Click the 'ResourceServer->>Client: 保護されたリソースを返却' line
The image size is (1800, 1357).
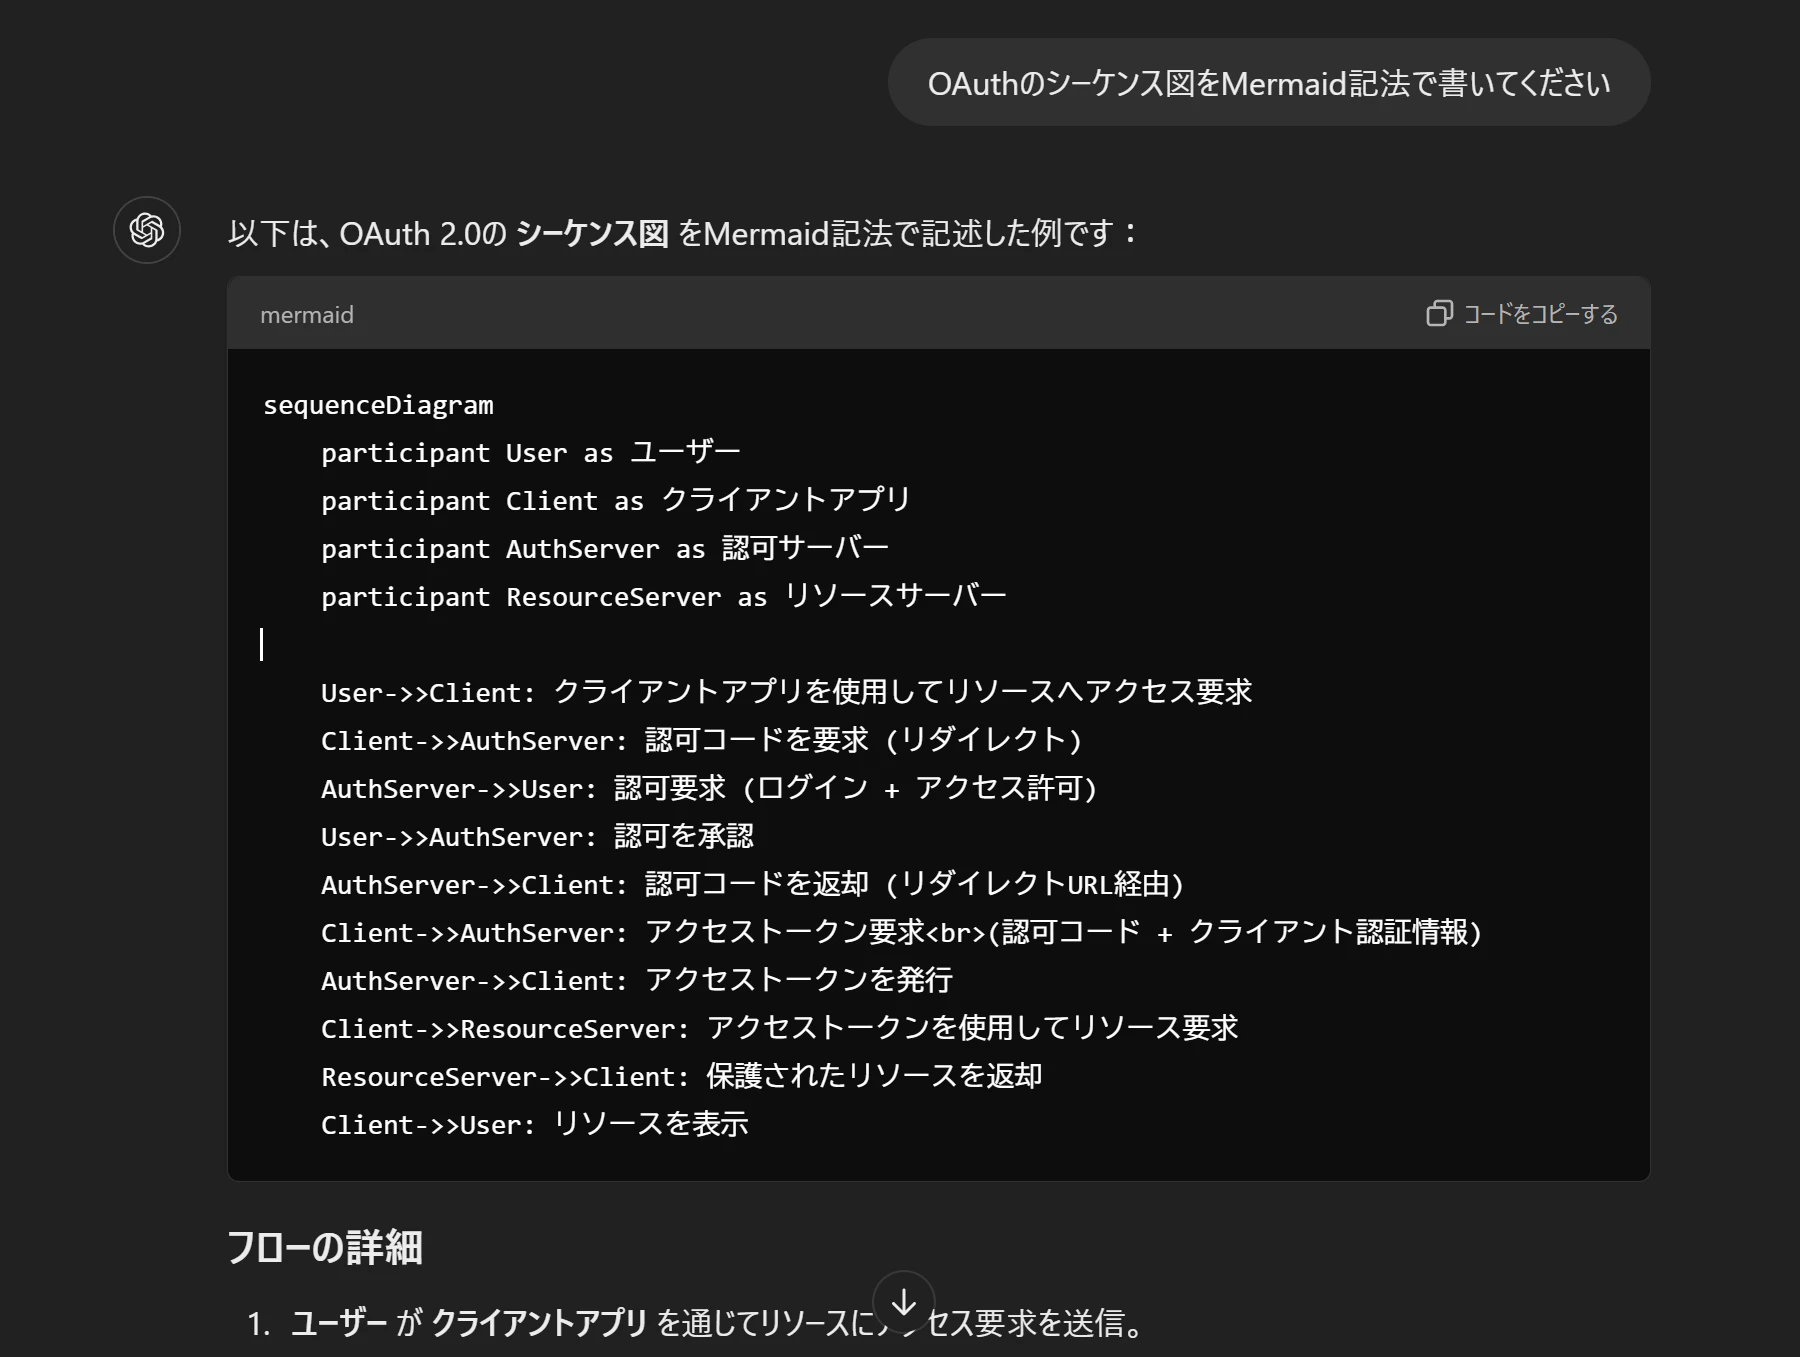(x=682, y=1077)
